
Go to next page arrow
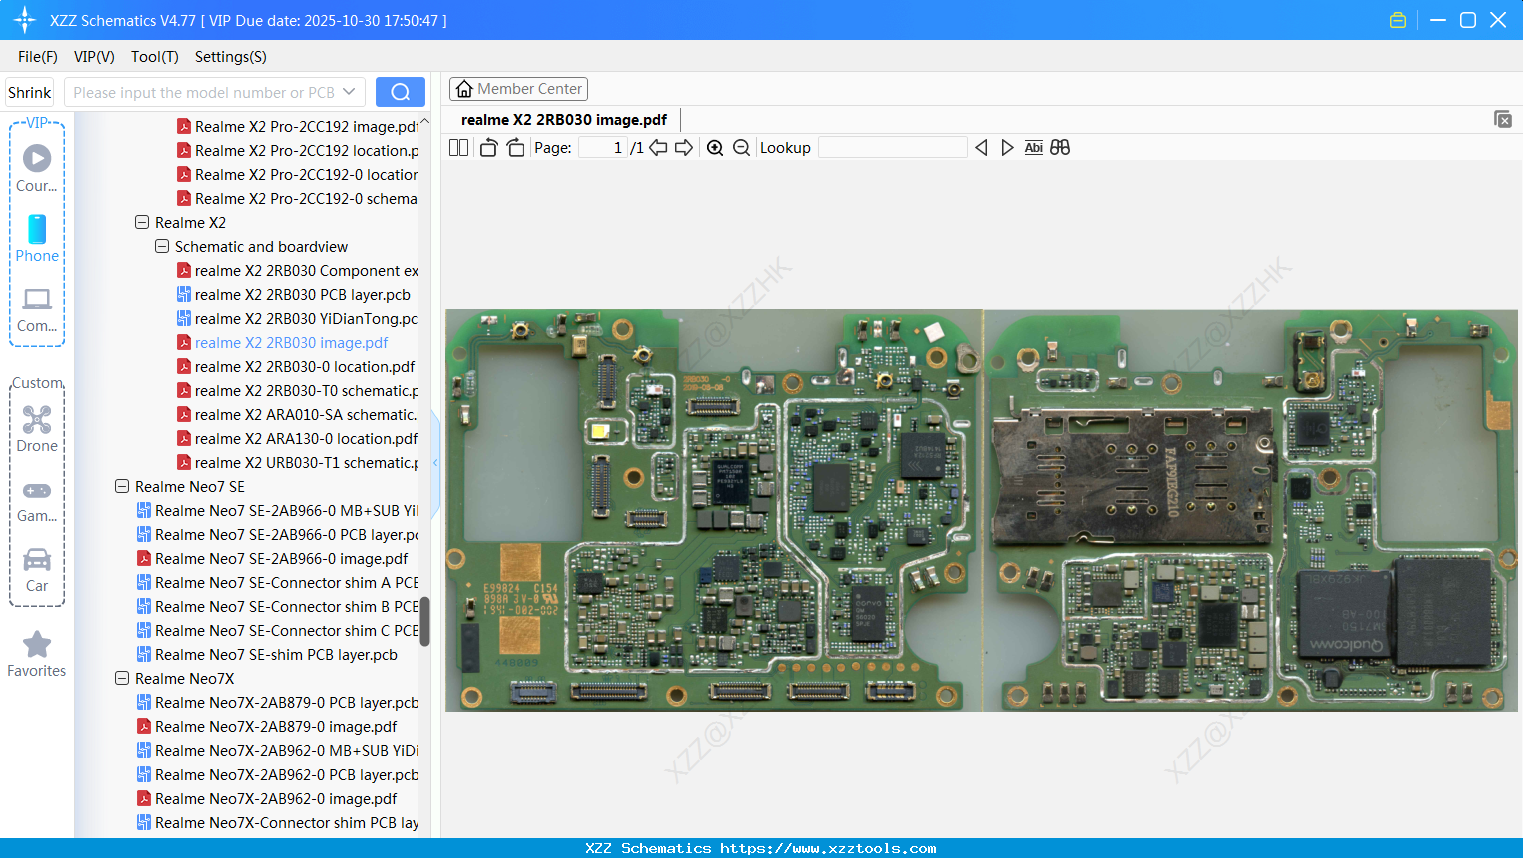(684, 148)
